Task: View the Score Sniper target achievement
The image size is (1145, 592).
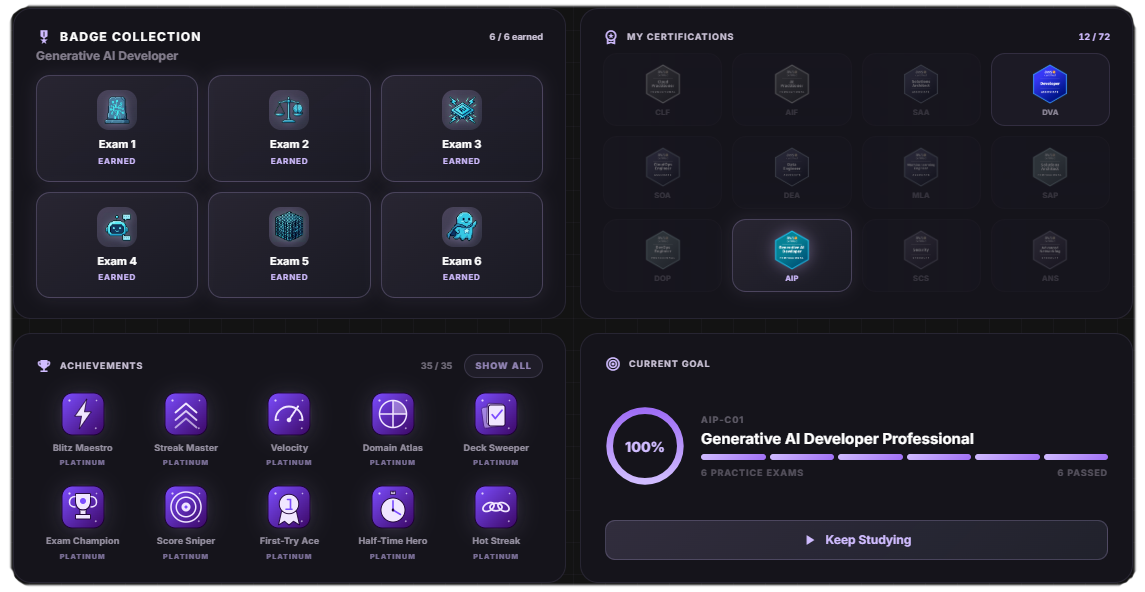Action: [185, 523]
